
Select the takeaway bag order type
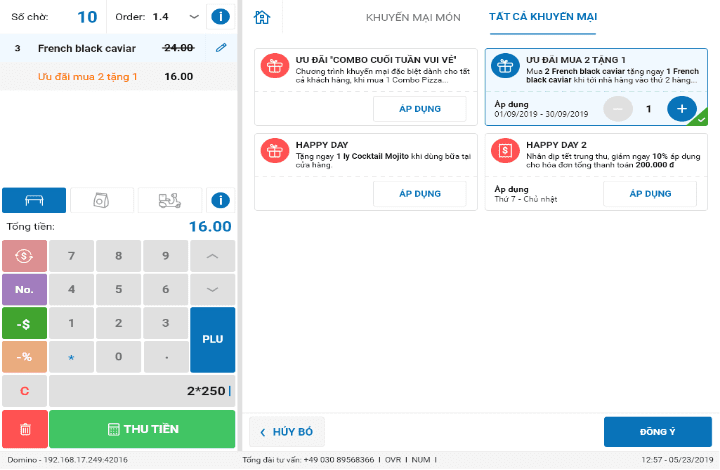[x=101, y=200]
